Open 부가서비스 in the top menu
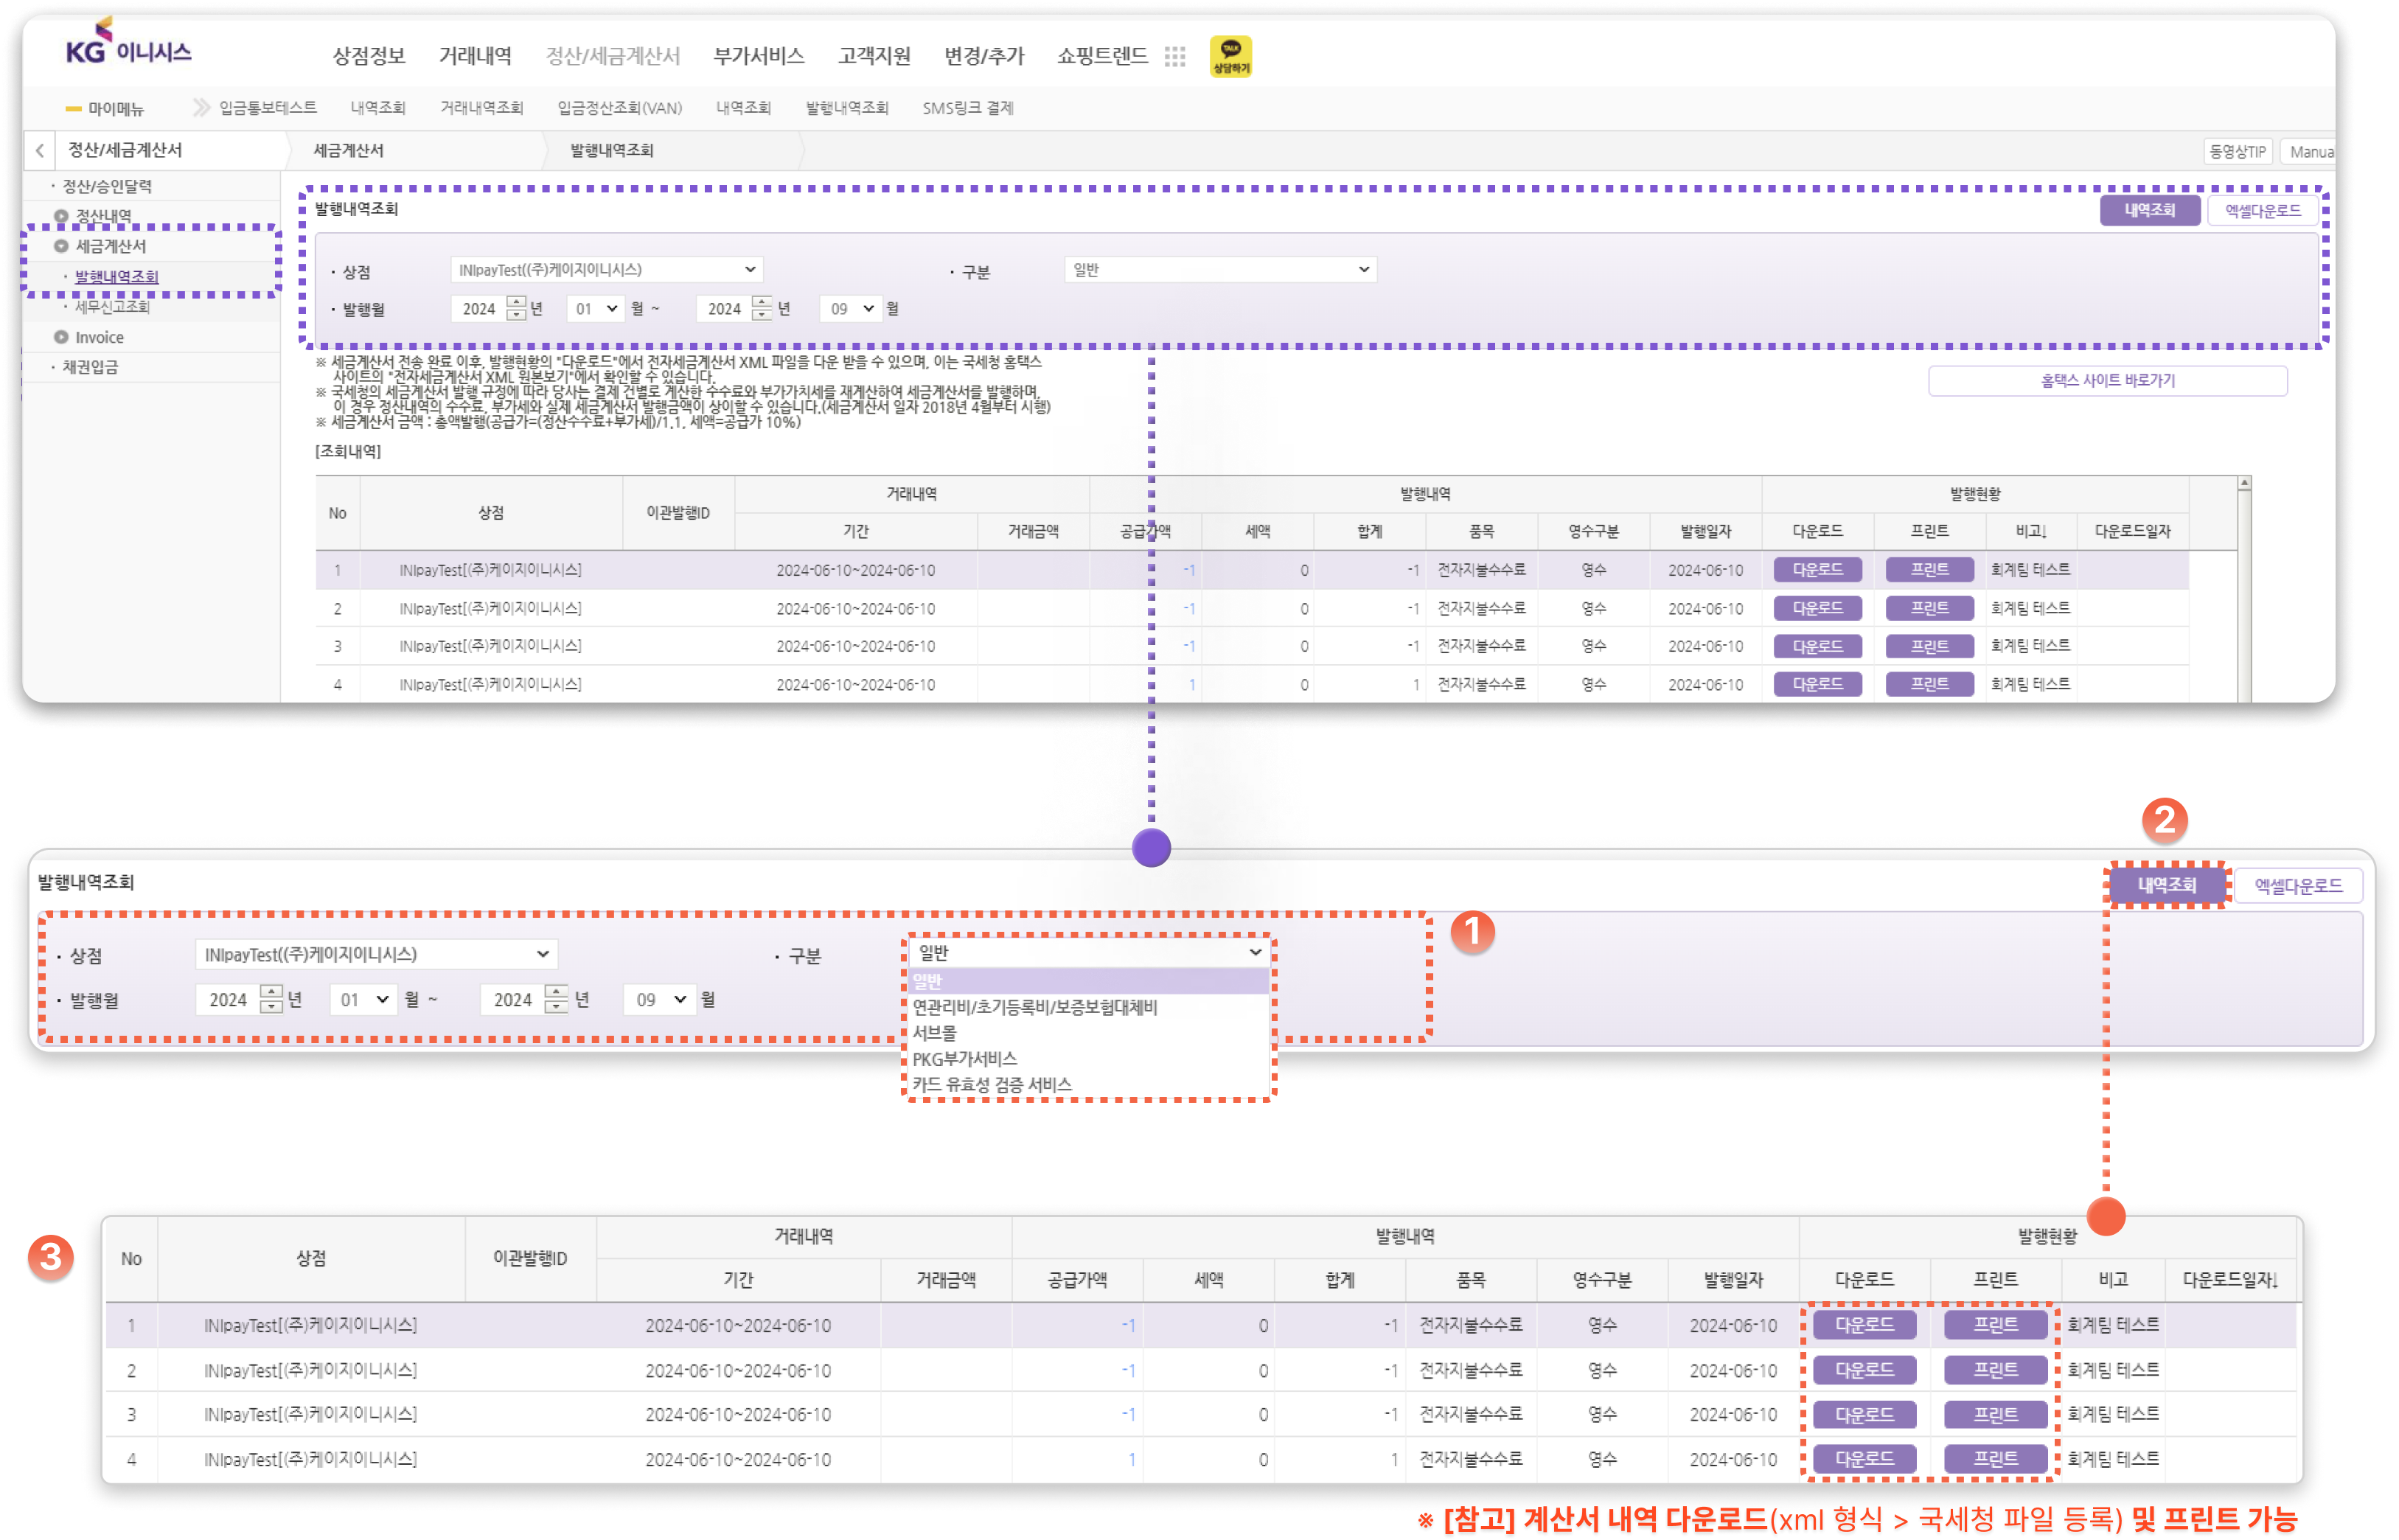This screenshot has height=1540, width=2399. pyautogui.click(x=758, y=56)
